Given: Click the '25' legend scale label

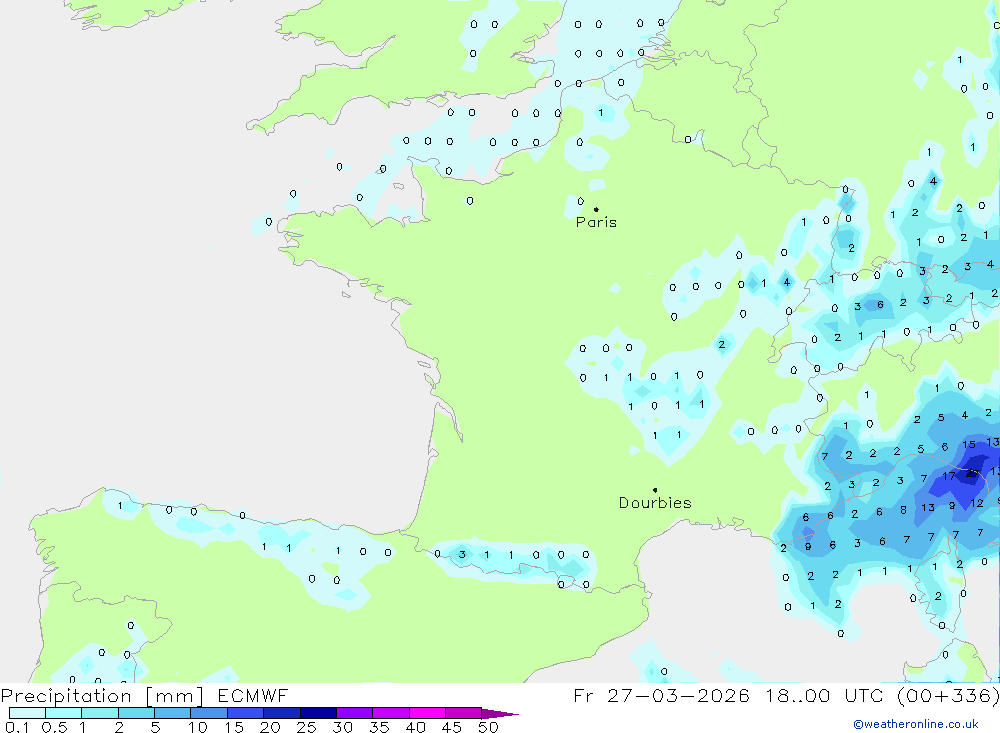Looking at the screenshot, I should coord(307,727).
